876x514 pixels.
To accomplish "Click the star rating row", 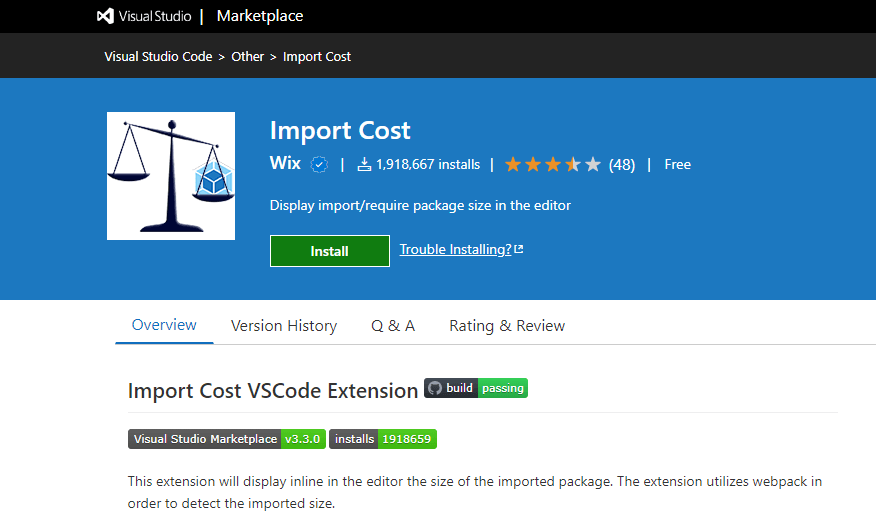I will coord(552,165).
